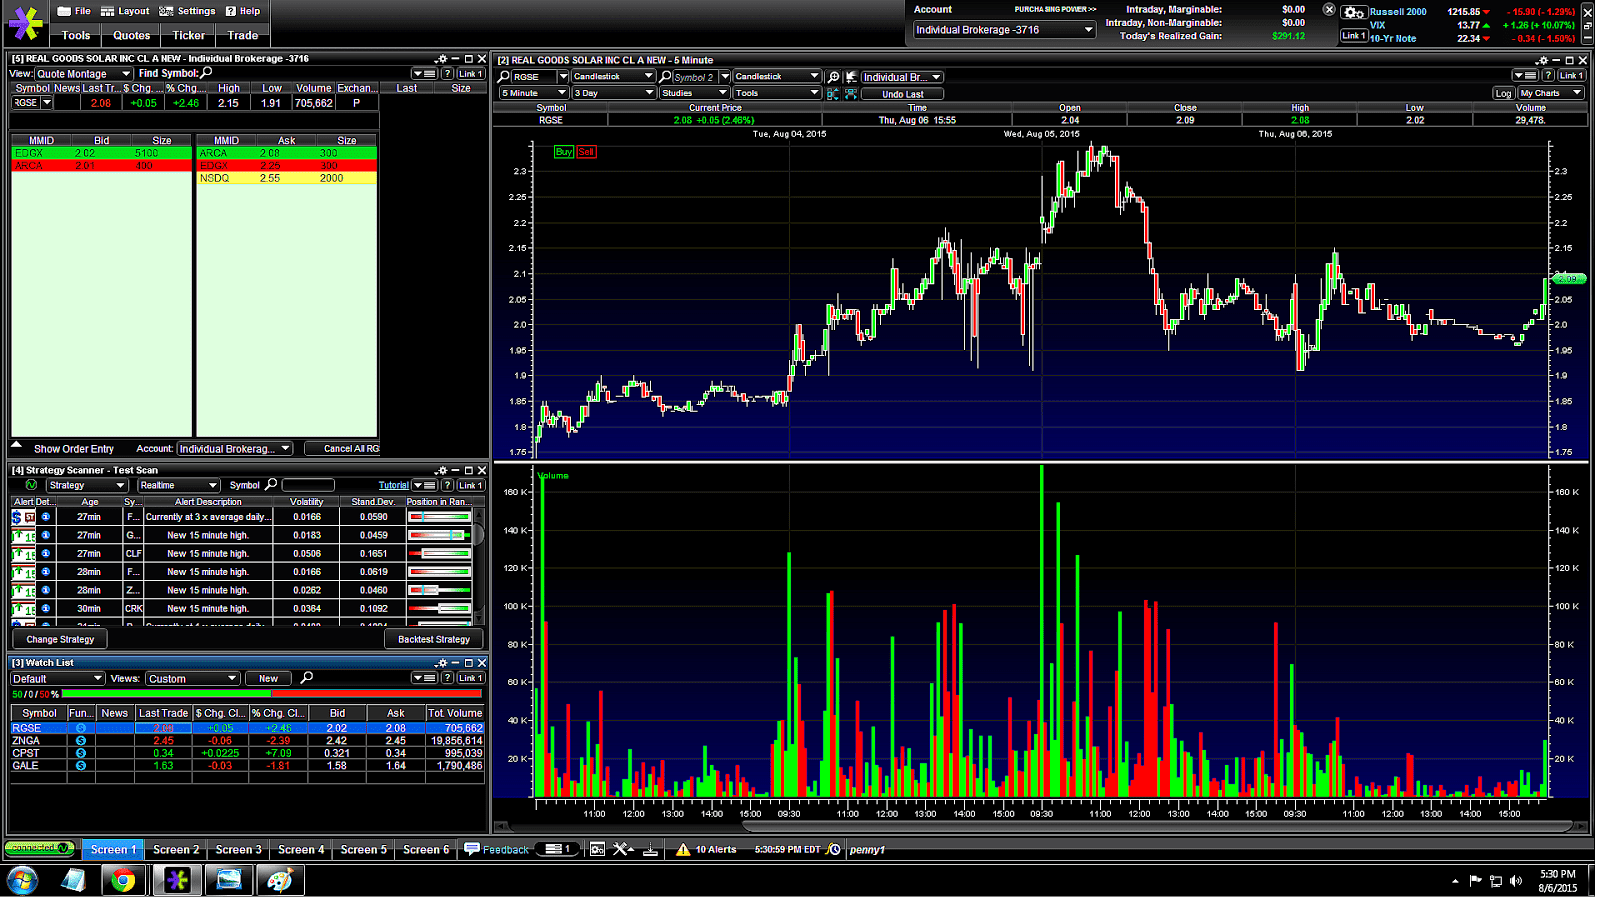Open the Tools top menu
1600x900 pixels.
pyautogui.click(x=76, y=35)
